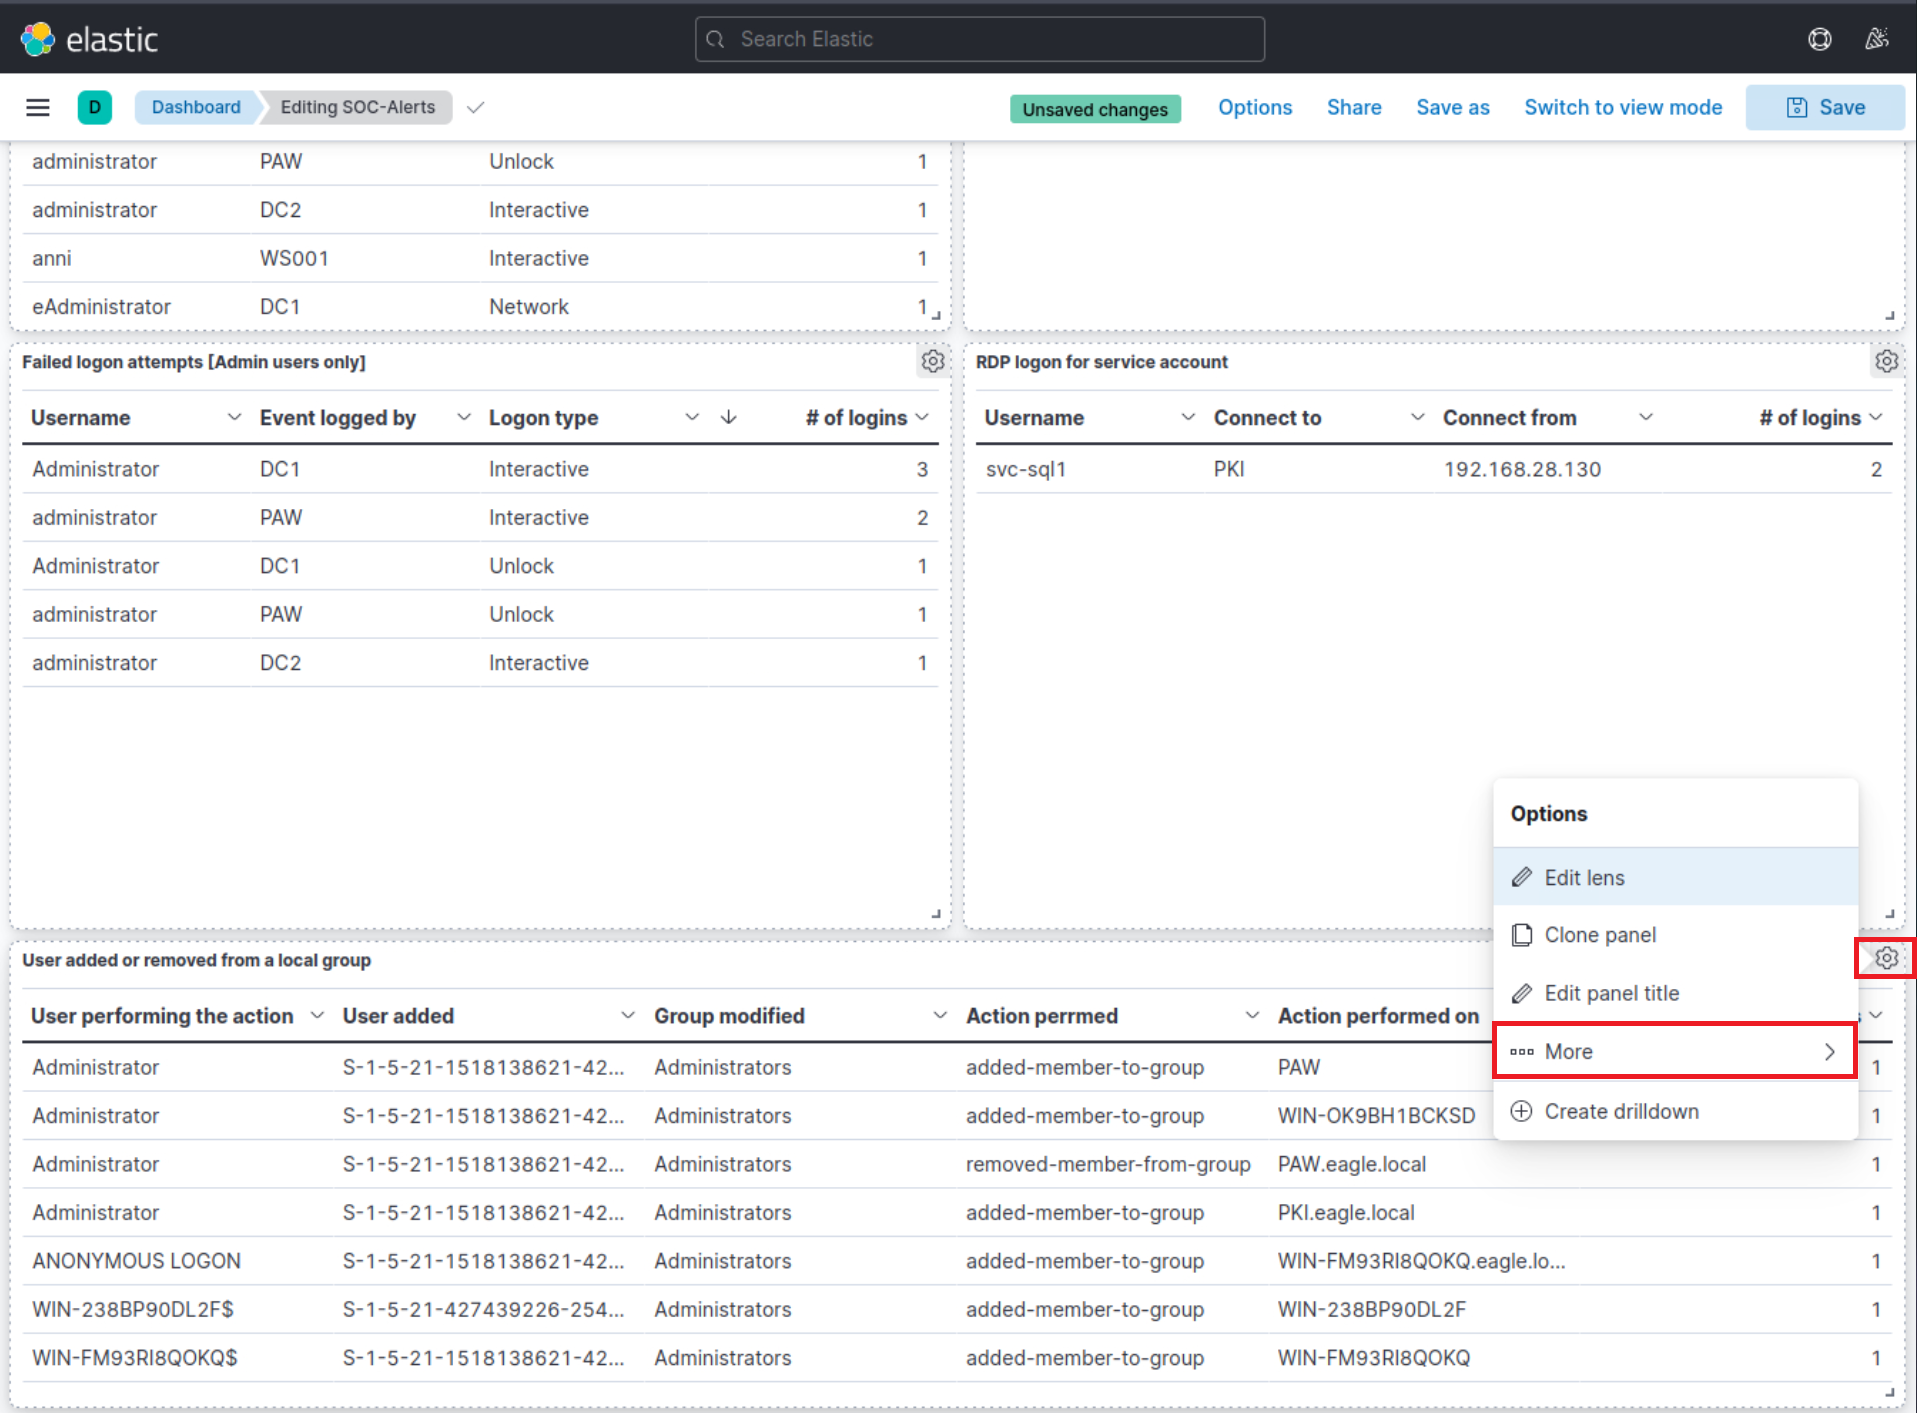Click the D space avatar badge
1917x1413 pixels.
coord(95,107)
